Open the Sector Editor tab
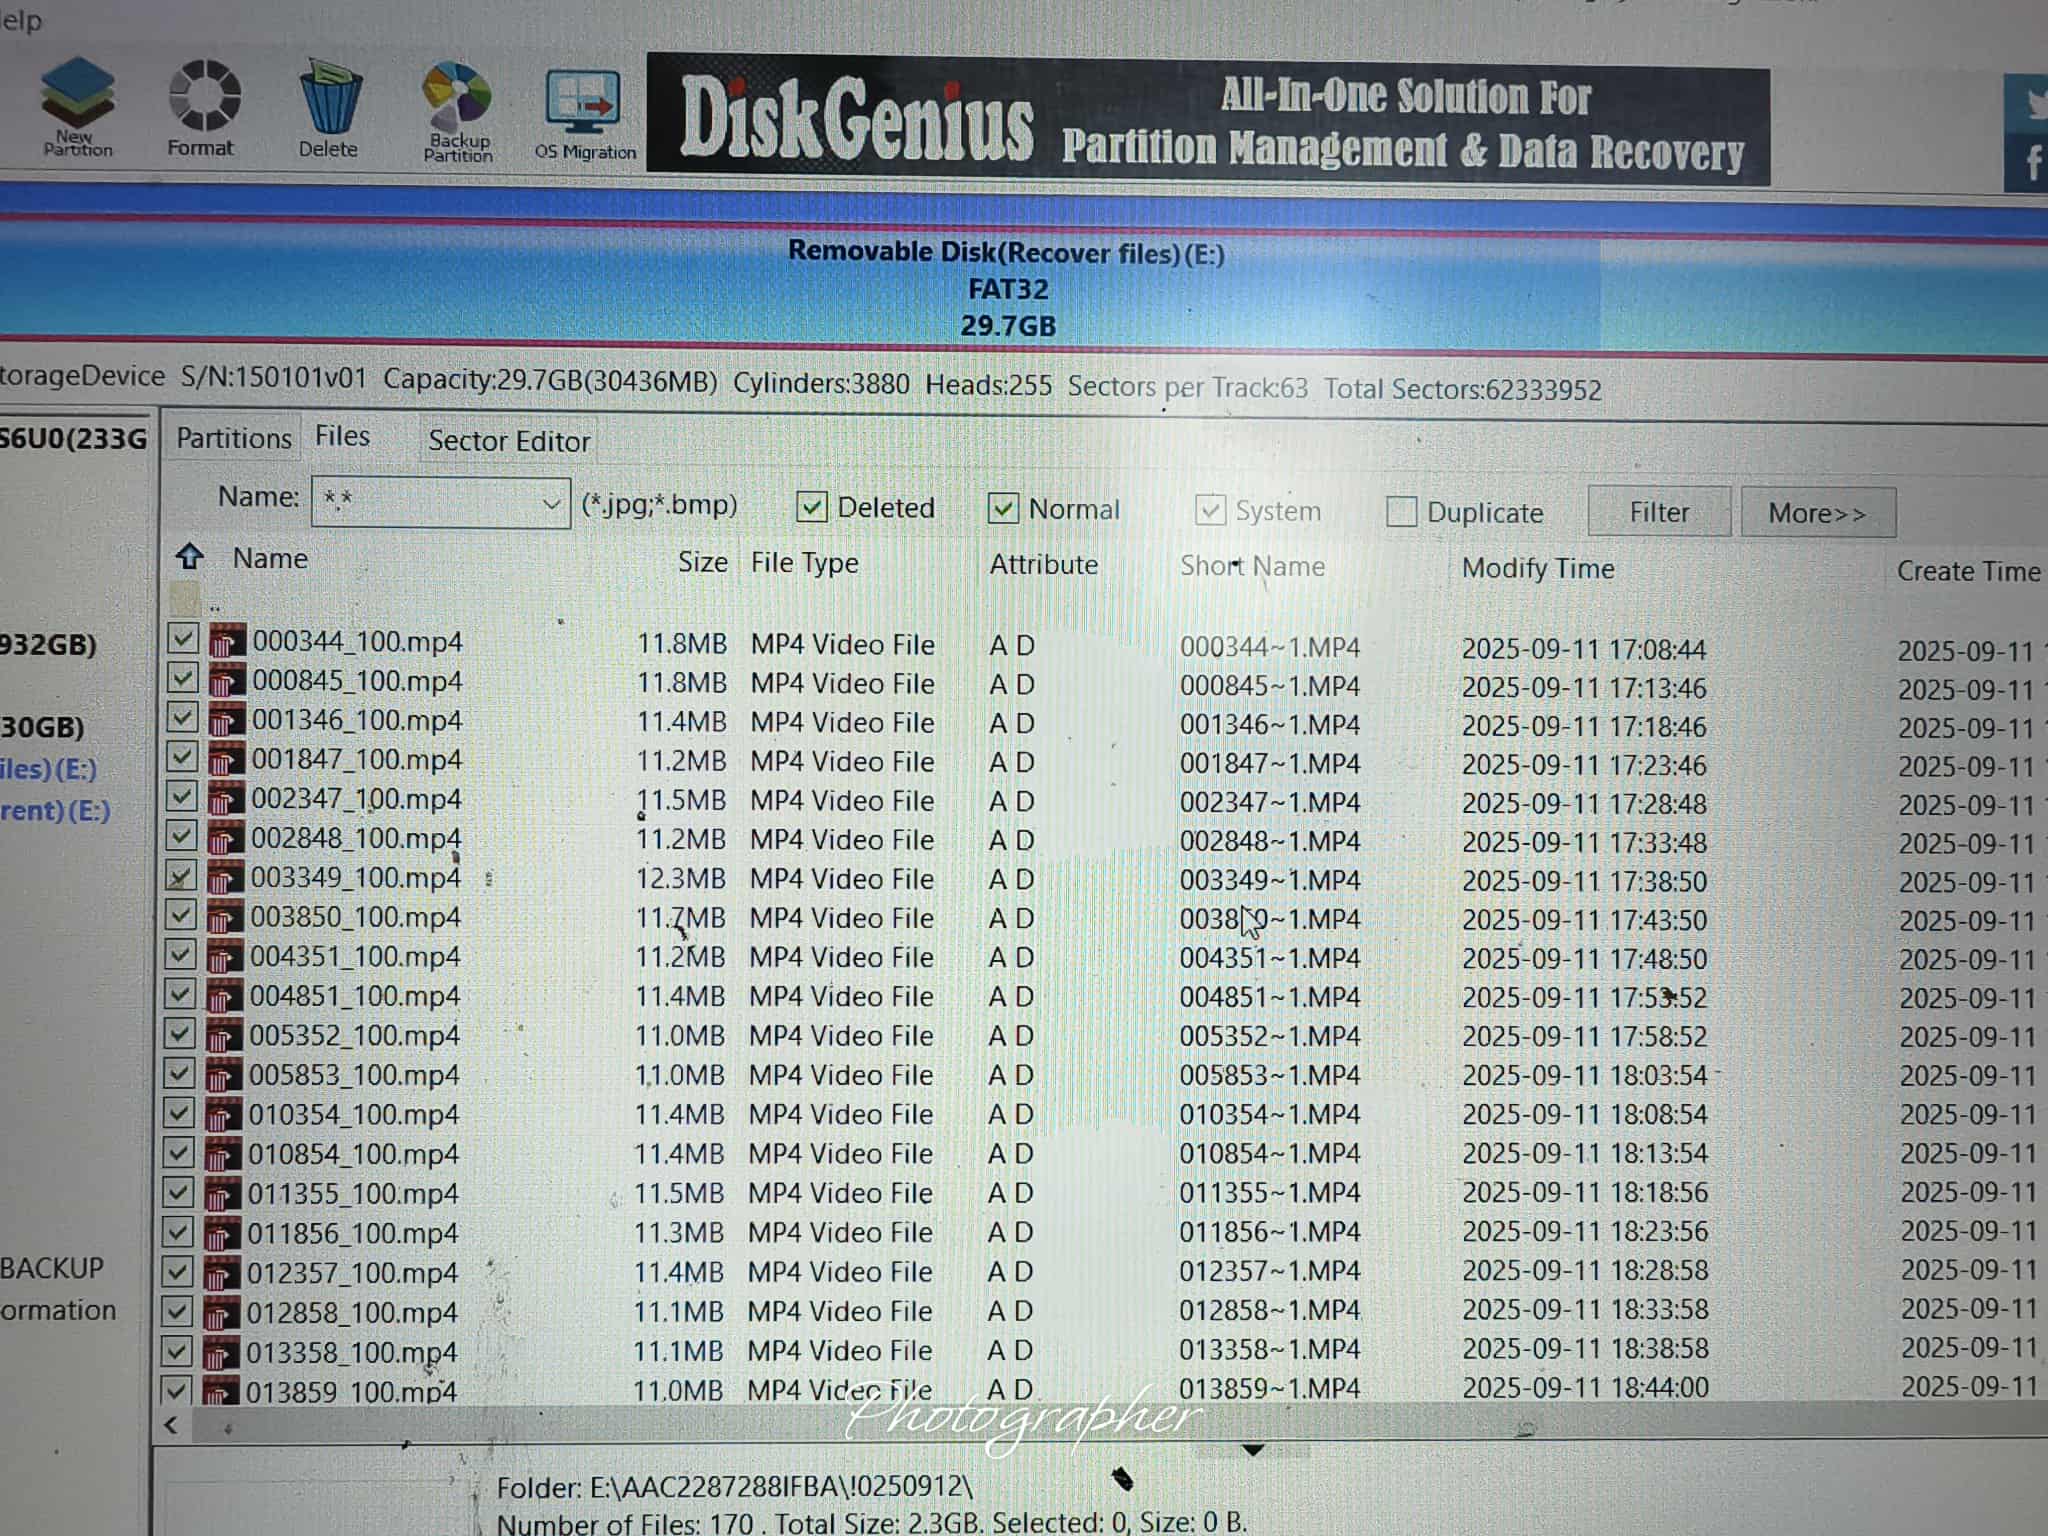 pyautogui.click(x=509, y=441)
